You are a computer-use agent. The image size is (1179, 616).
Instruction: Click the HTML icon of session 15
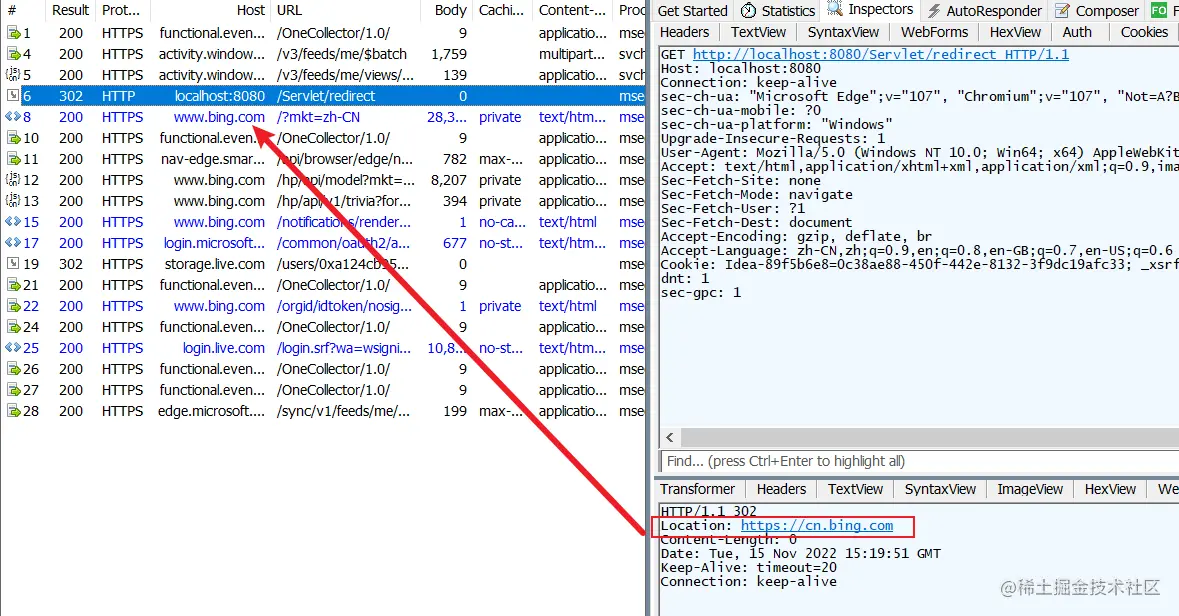point(14,223)
